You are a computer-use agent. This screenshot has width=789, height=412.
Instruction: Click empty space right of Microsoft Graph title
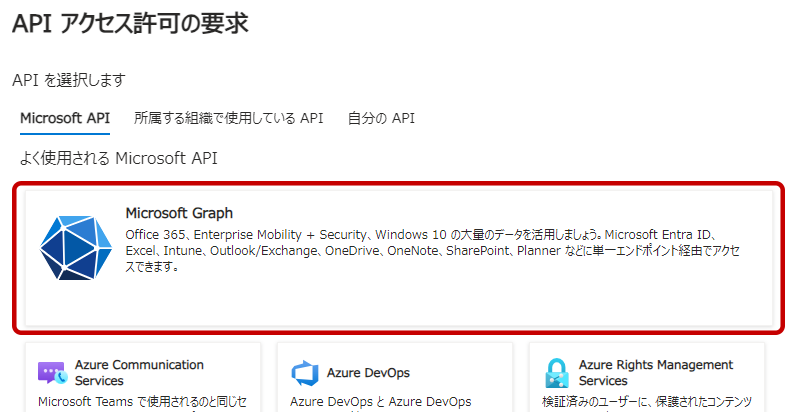coord(500,213)
